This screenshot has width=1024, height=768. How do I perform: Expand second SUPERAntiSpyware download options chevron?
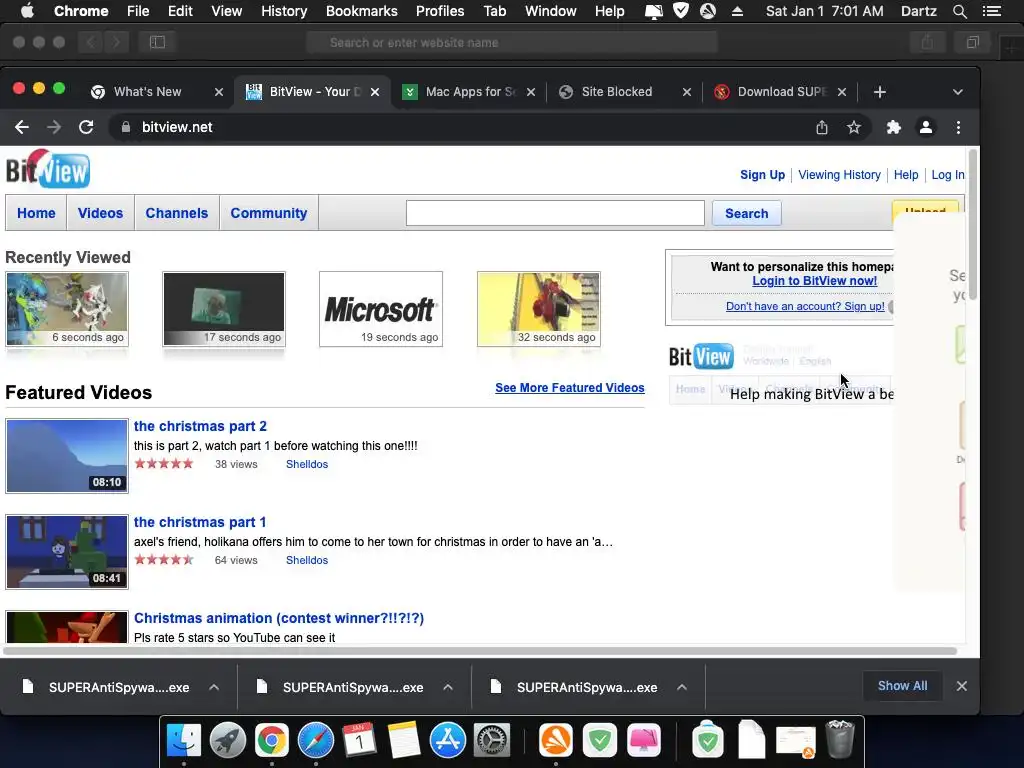tap(448, 687)
